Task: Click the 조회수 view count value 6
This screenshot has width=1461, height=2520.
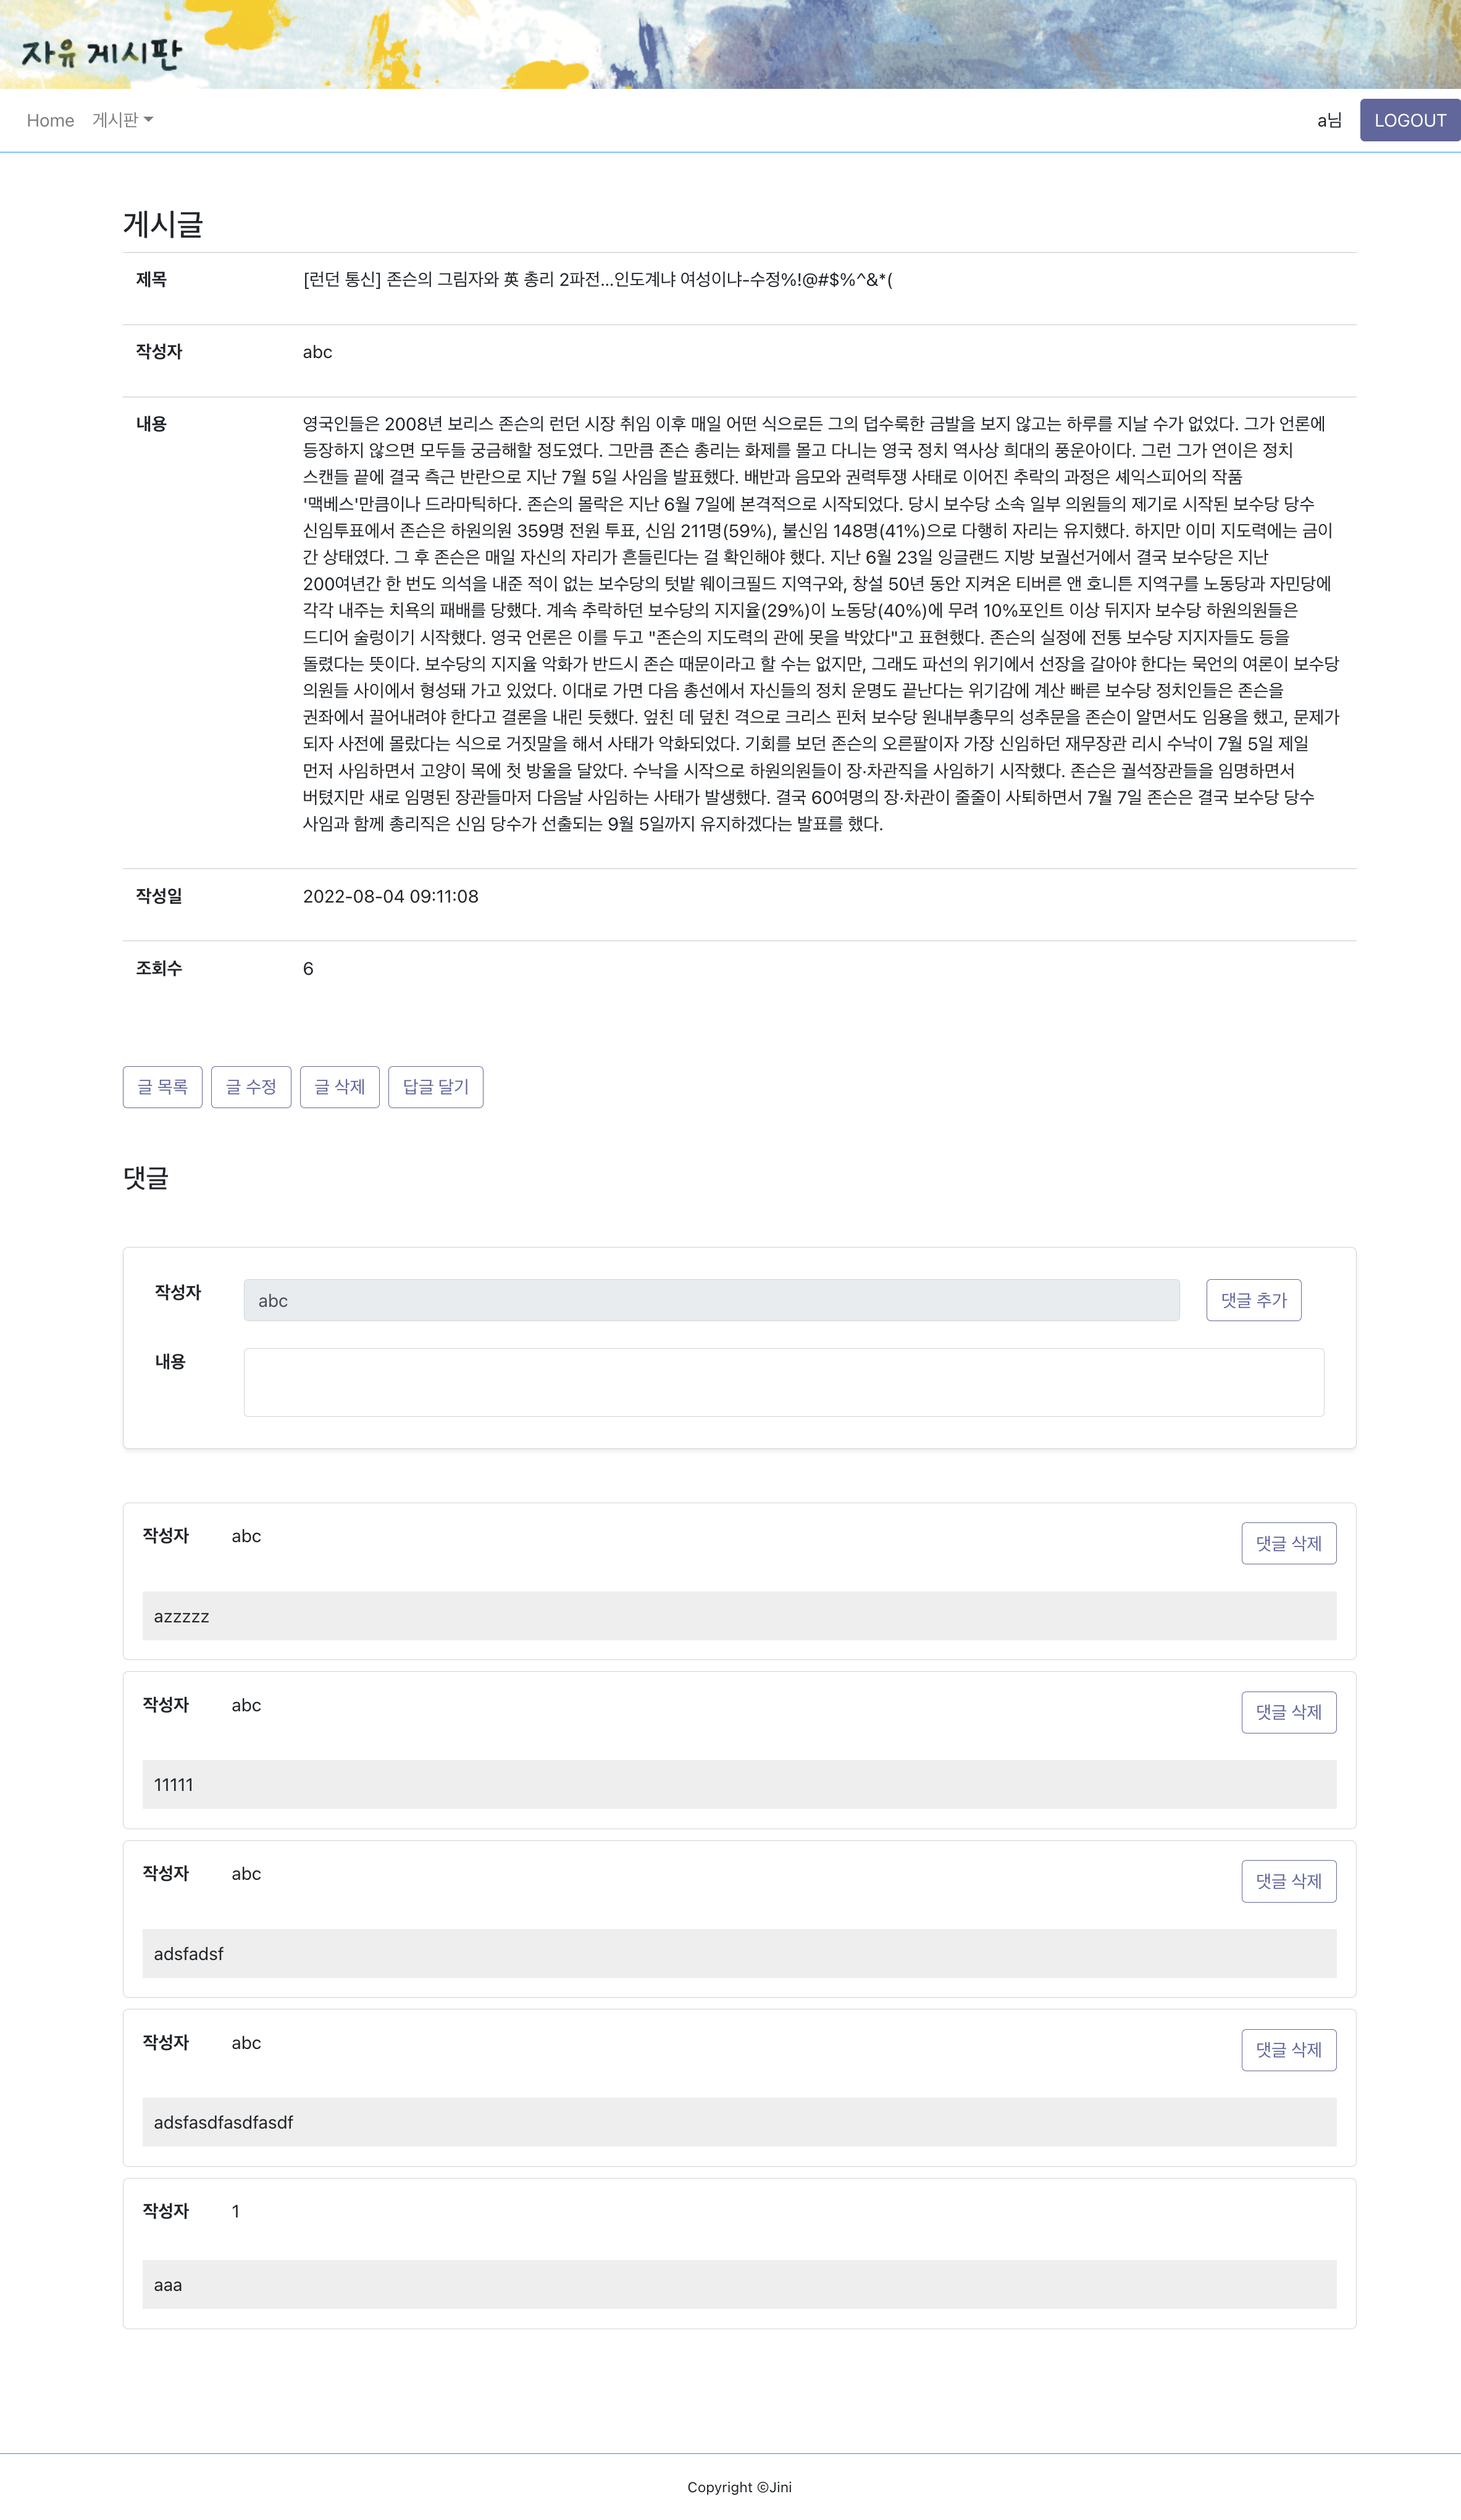Action: point(308,968)
